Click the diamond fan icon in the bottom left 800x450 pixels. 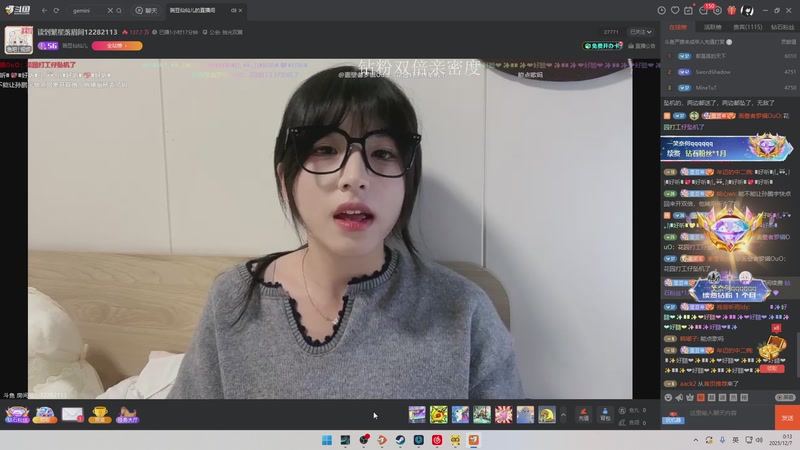pos(17,415)
